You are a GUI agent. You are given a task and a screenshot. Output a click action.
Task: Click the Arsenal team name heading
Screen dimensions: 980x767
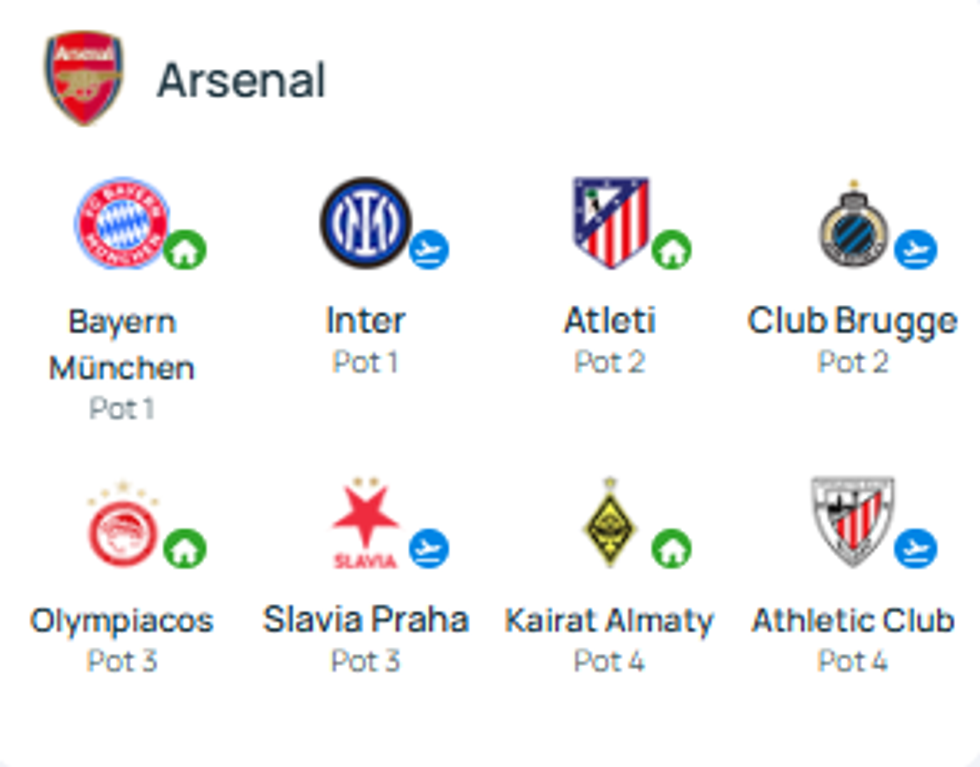[x=241, y=80]
